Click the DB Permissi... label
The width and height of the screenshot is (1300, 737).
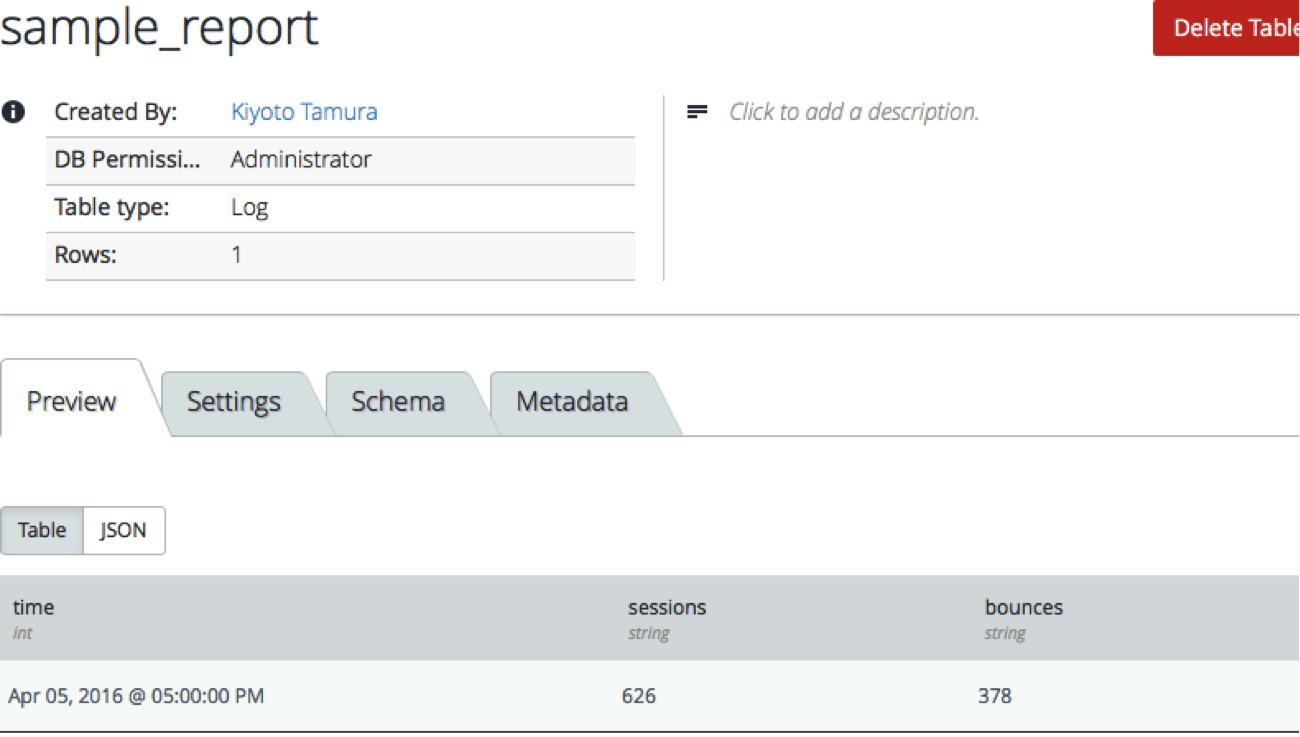127,160
